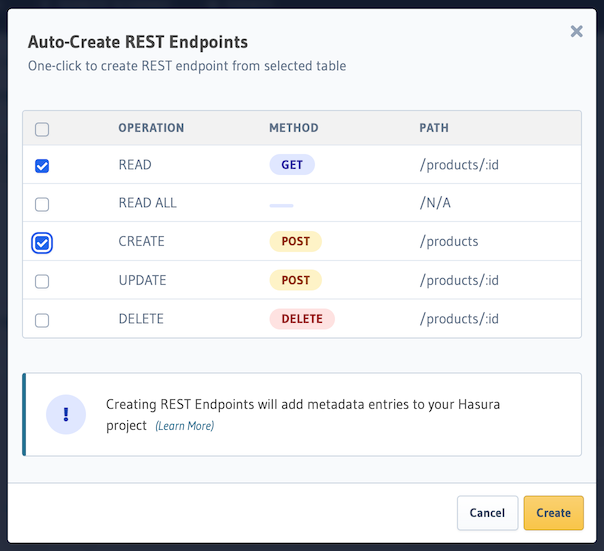
Task: Click the Cancel button
Action: point(487,513)
